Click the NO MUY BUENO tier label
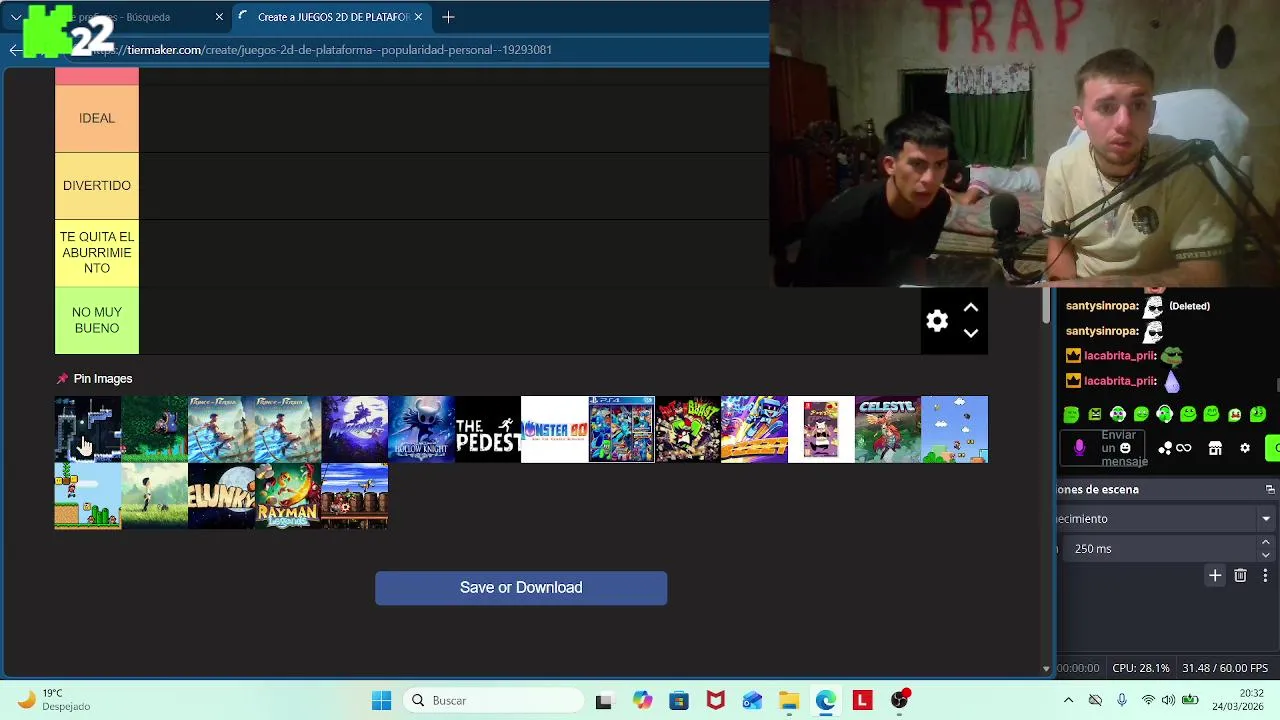1280x720 pixels. click(x=97, y=320)
